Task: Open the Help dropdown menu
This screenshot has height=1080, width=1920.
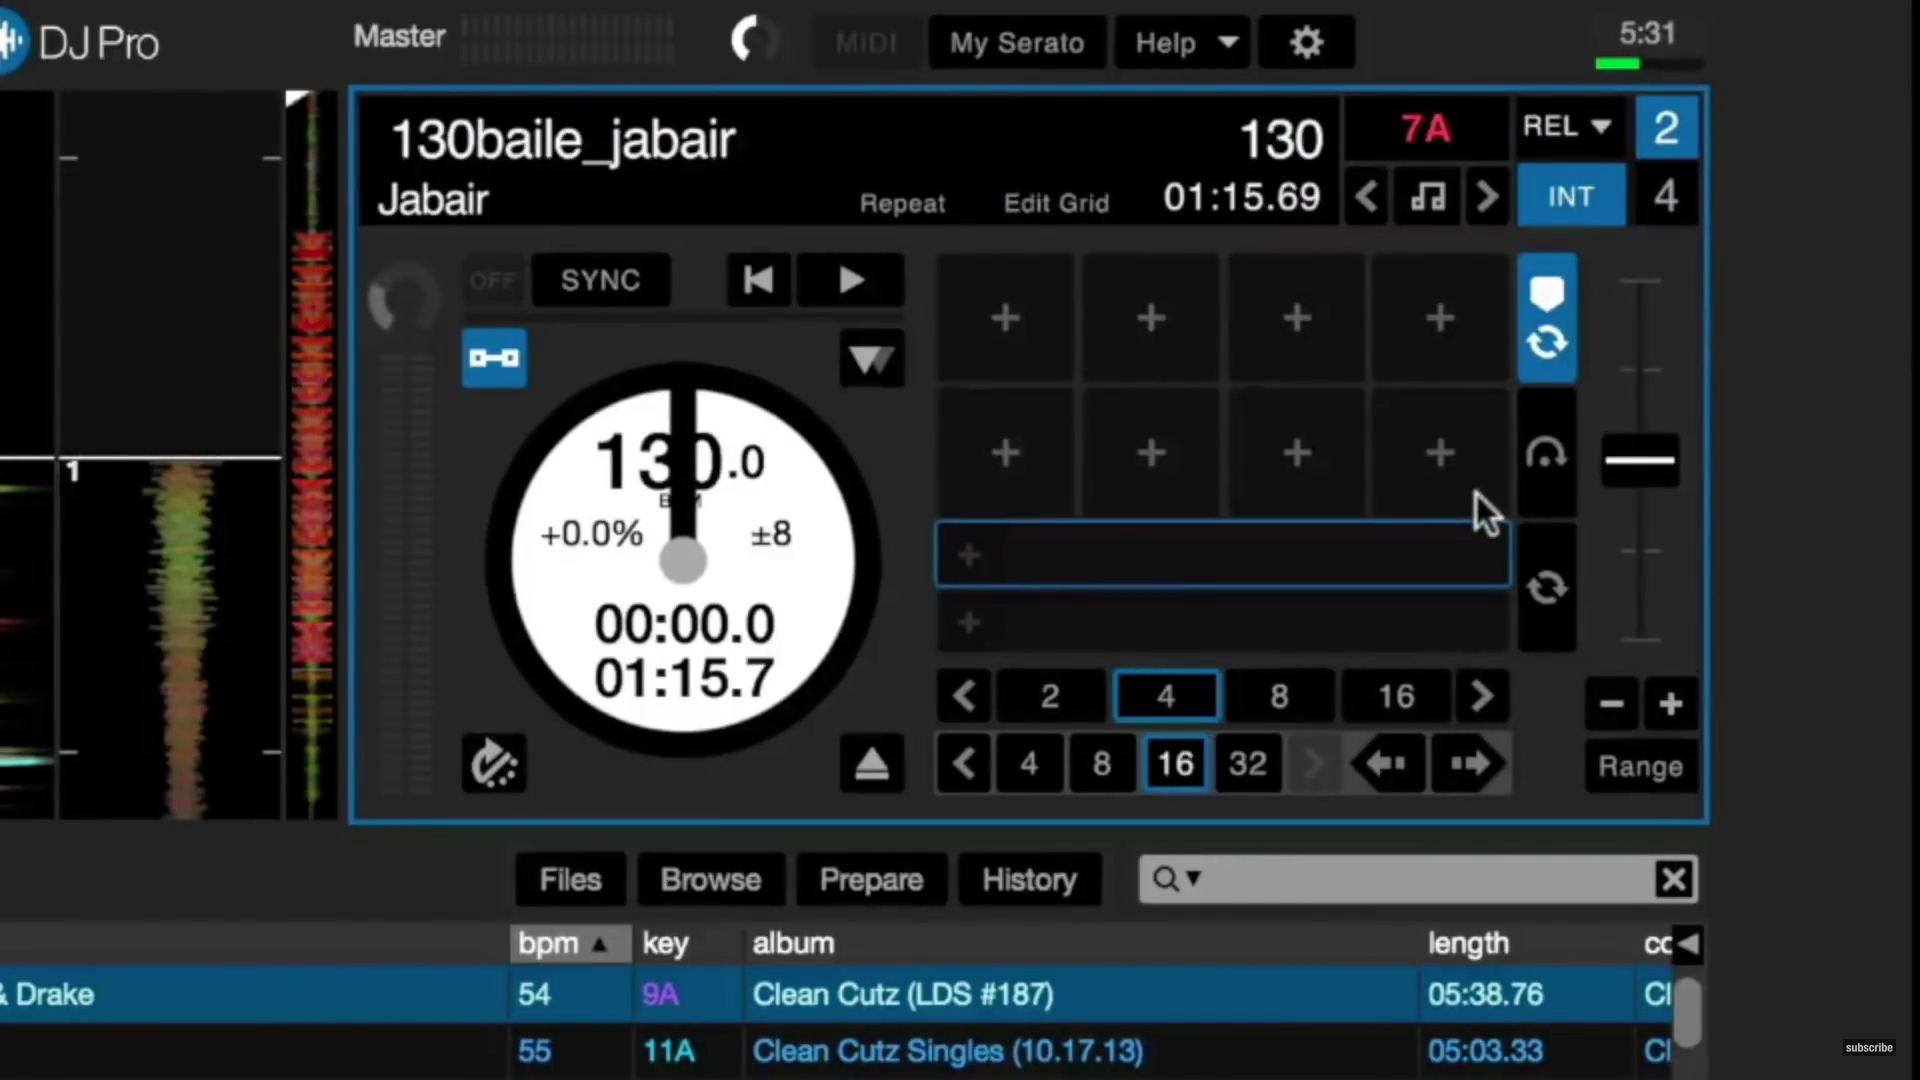Action: click(1182, 42)
